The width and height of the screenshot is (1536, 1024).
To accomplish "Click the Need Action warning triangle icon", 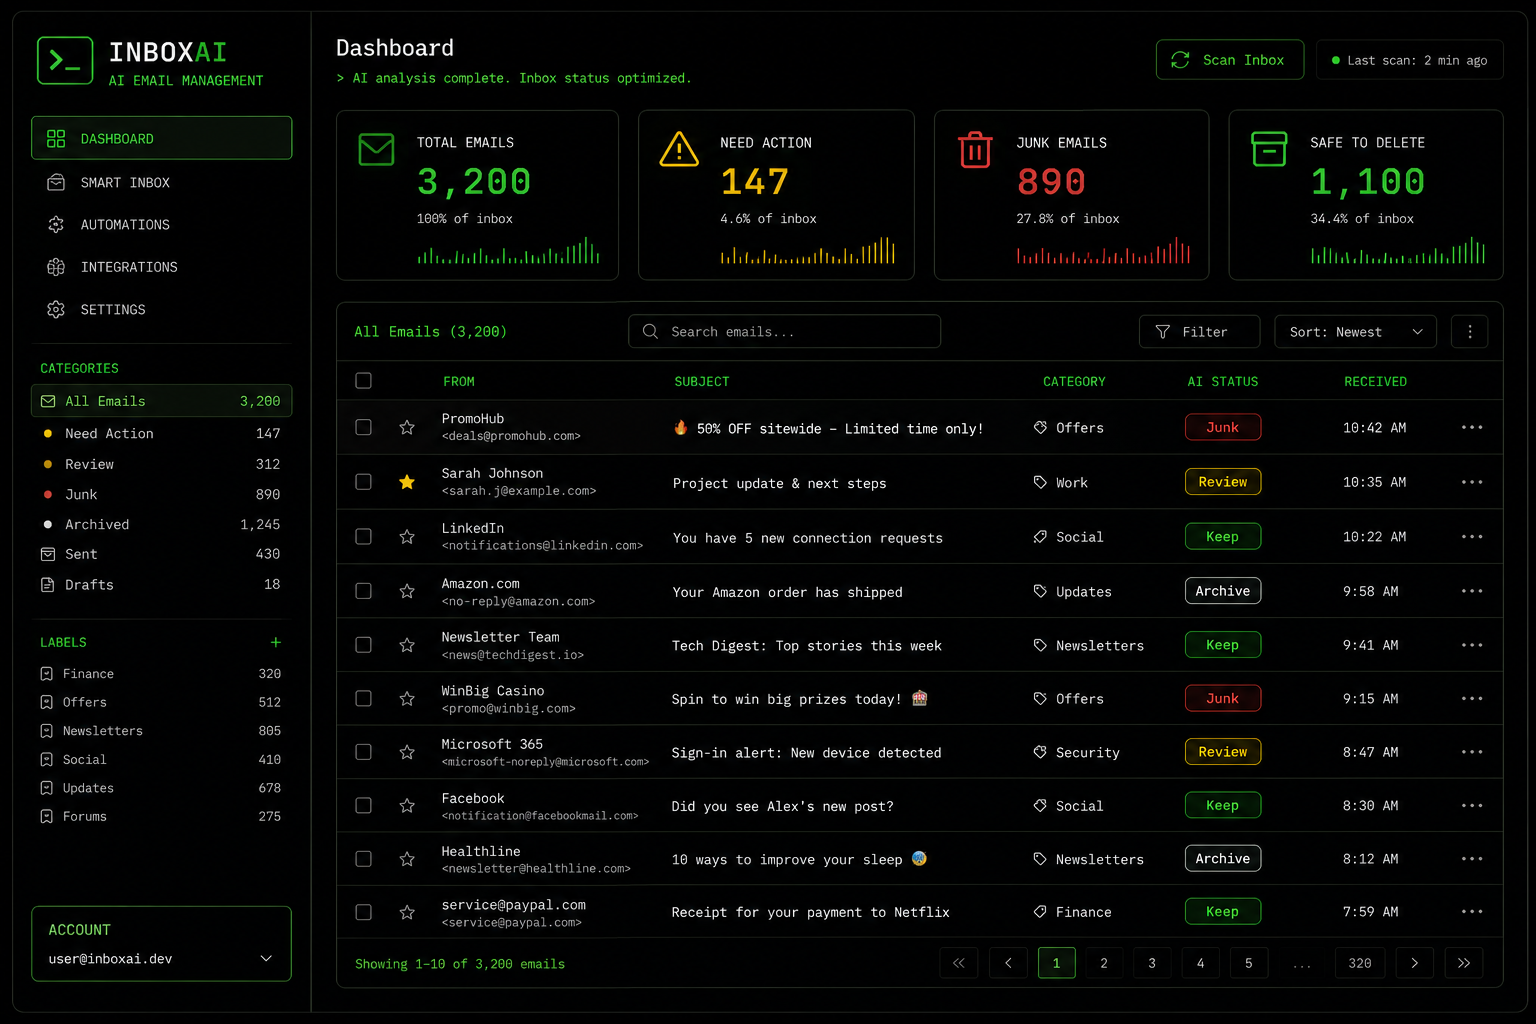I will [x=679, y=149].
